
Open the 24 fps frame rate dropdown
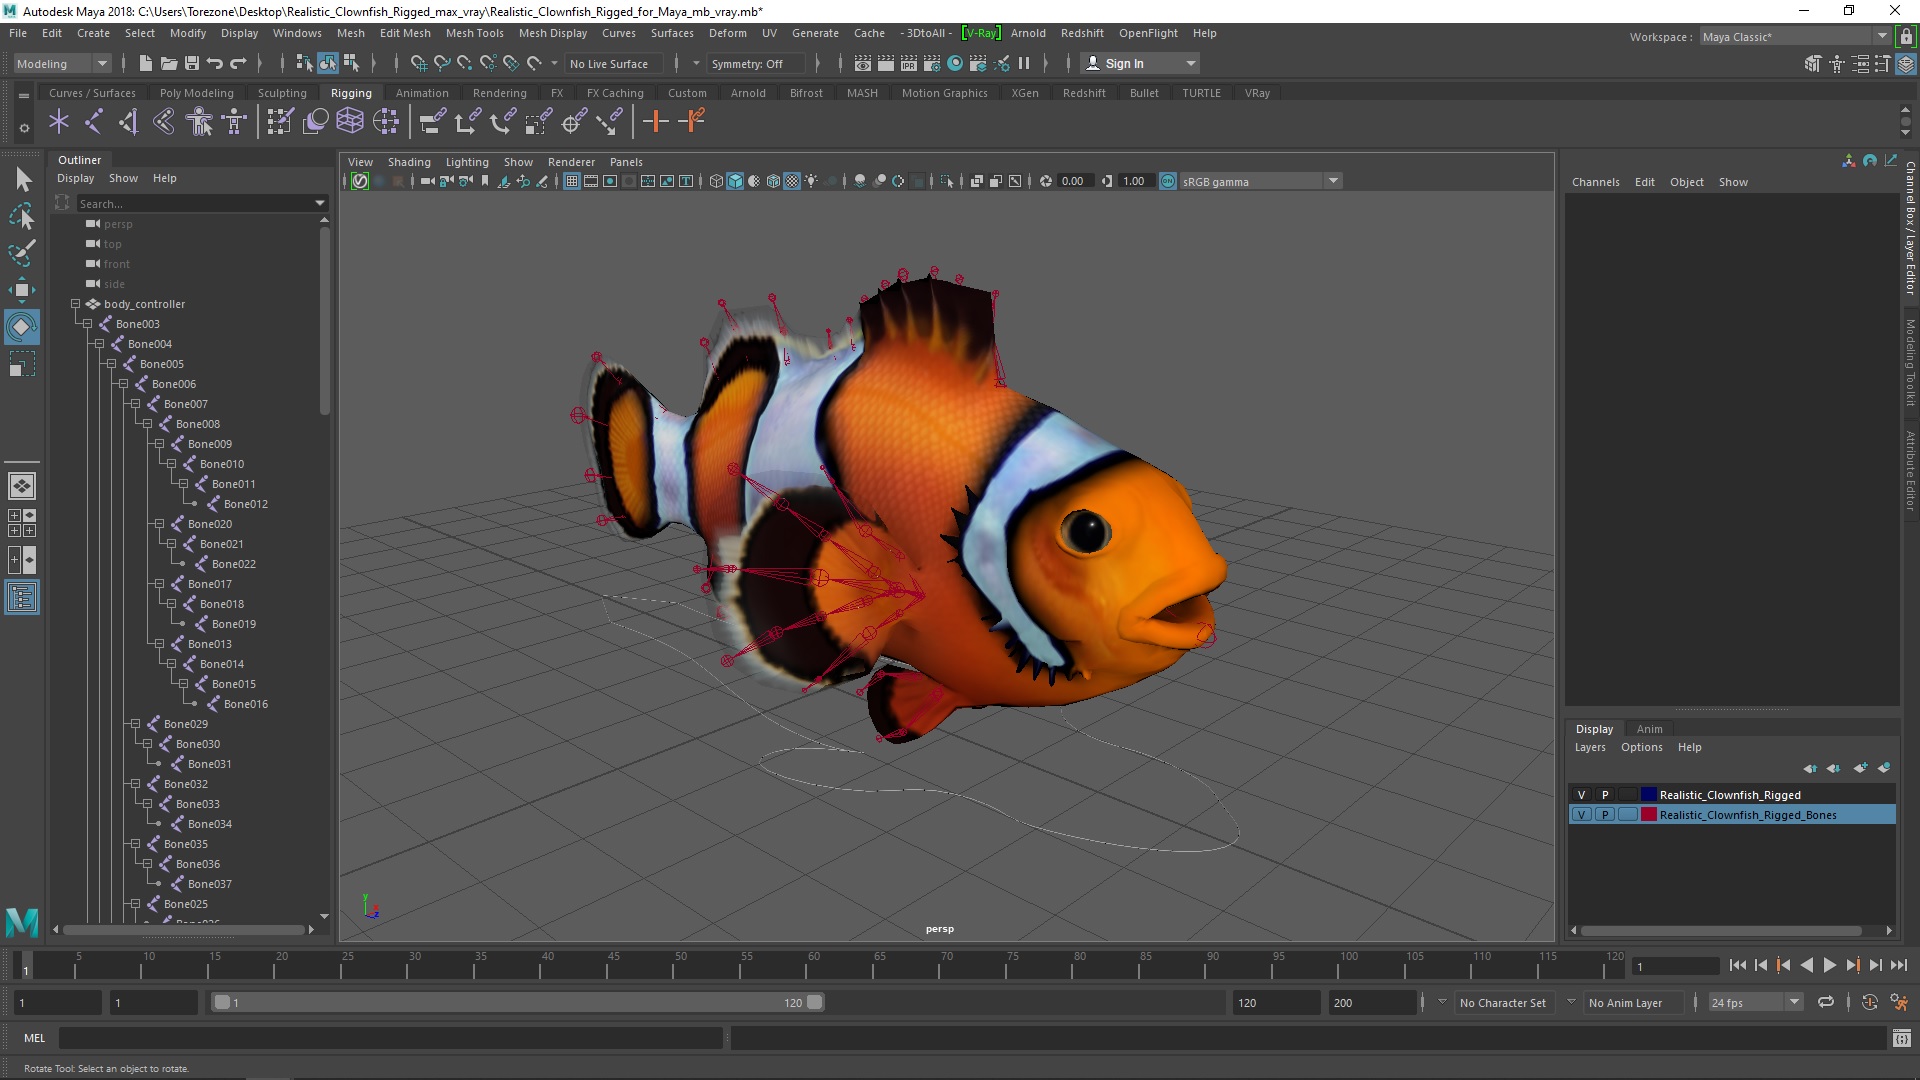1754,1002
